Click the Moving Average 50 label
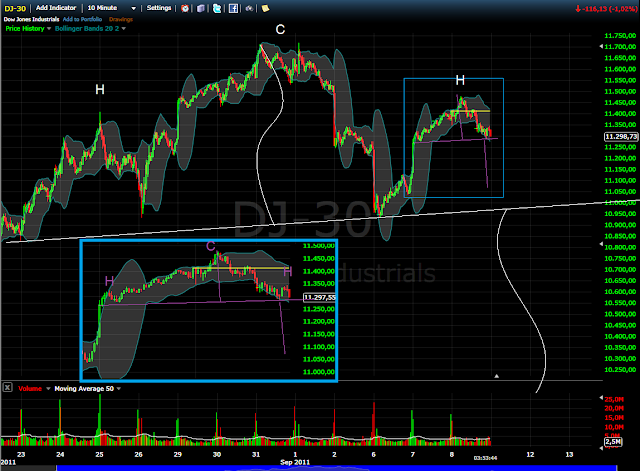The height and width of the screenshot is (471, 640). [x=84, y=389]
